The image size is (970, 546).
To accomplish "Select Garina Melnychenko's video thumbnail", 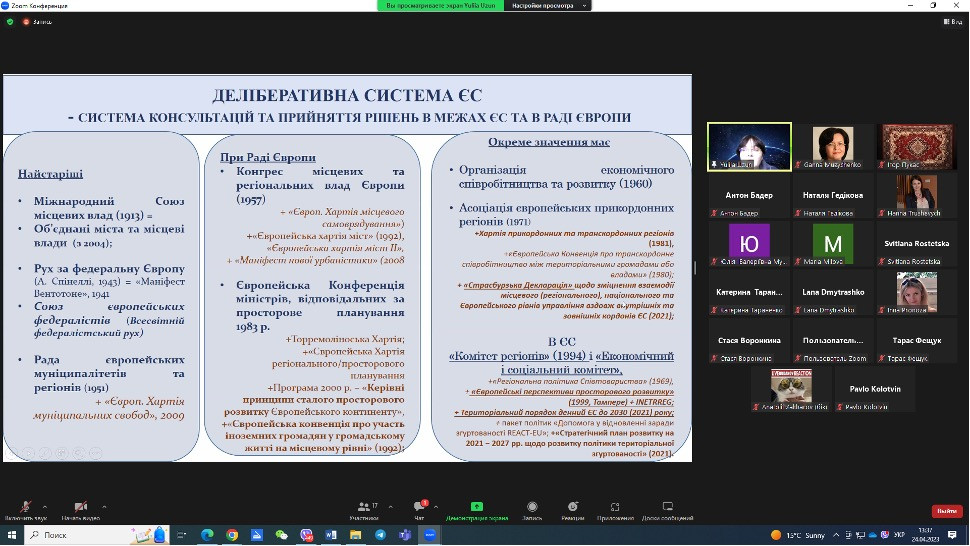I will [x=833, y=146].
